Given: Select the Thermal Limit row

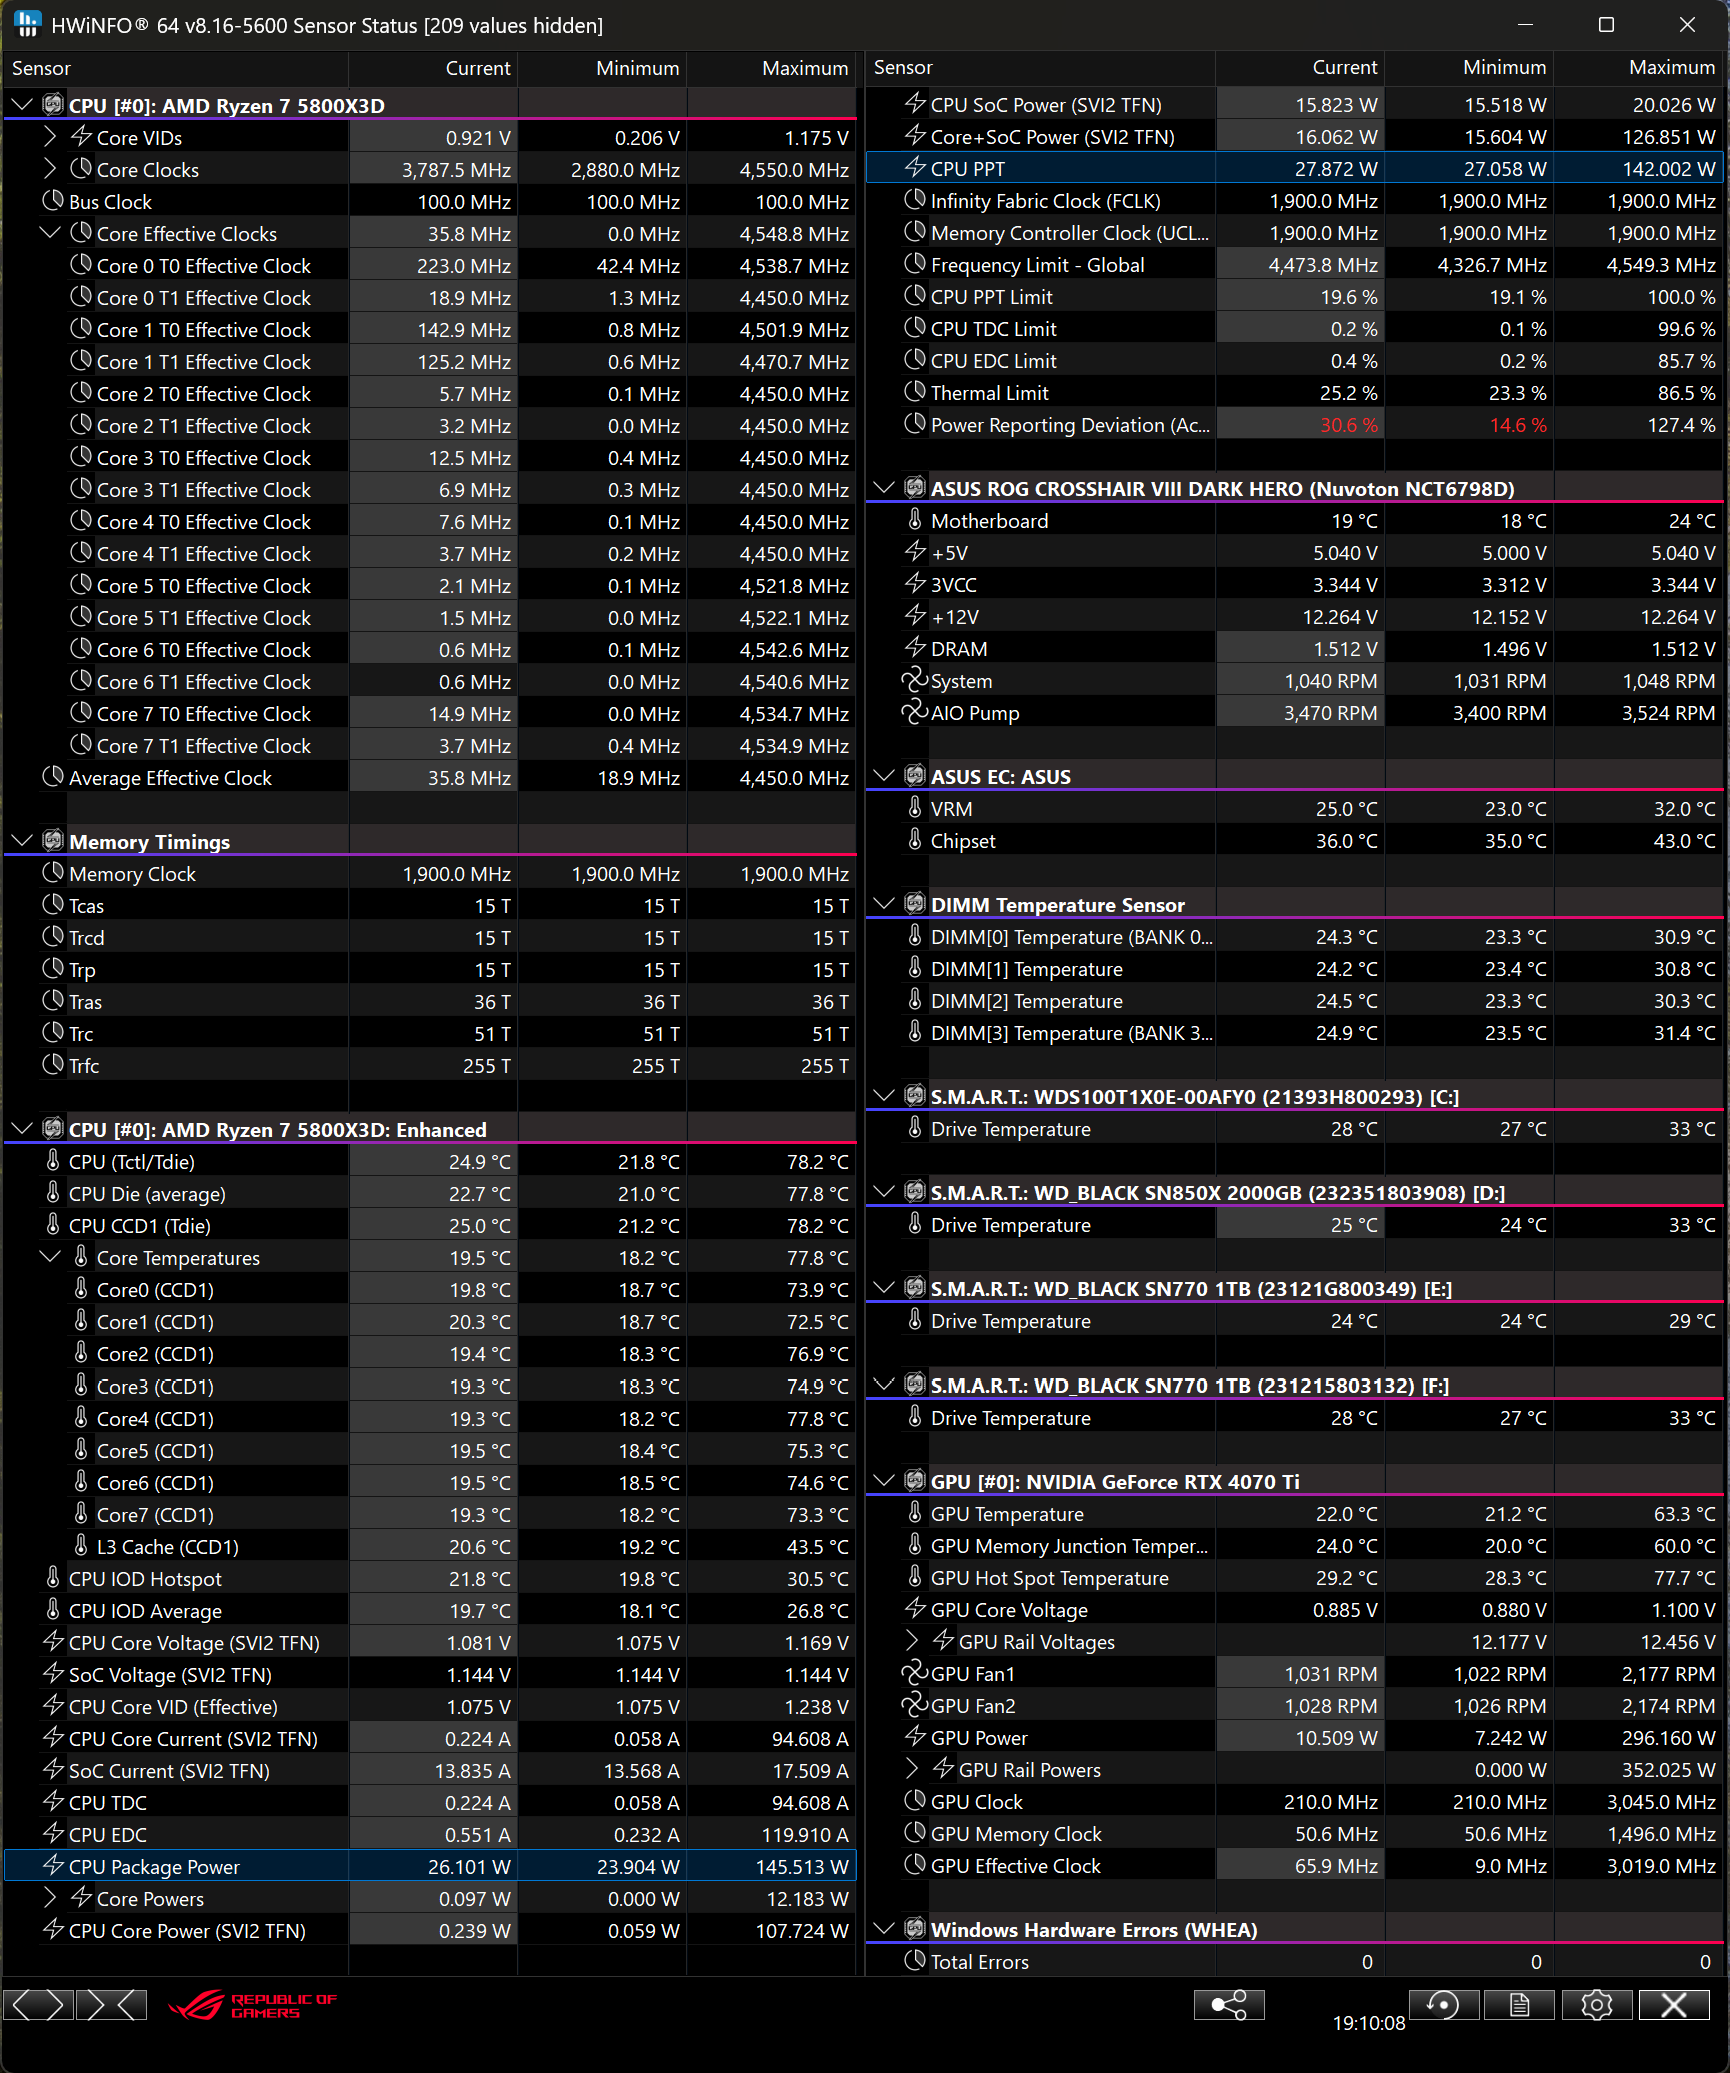Looking at the screenshot, I should 1294,393.
